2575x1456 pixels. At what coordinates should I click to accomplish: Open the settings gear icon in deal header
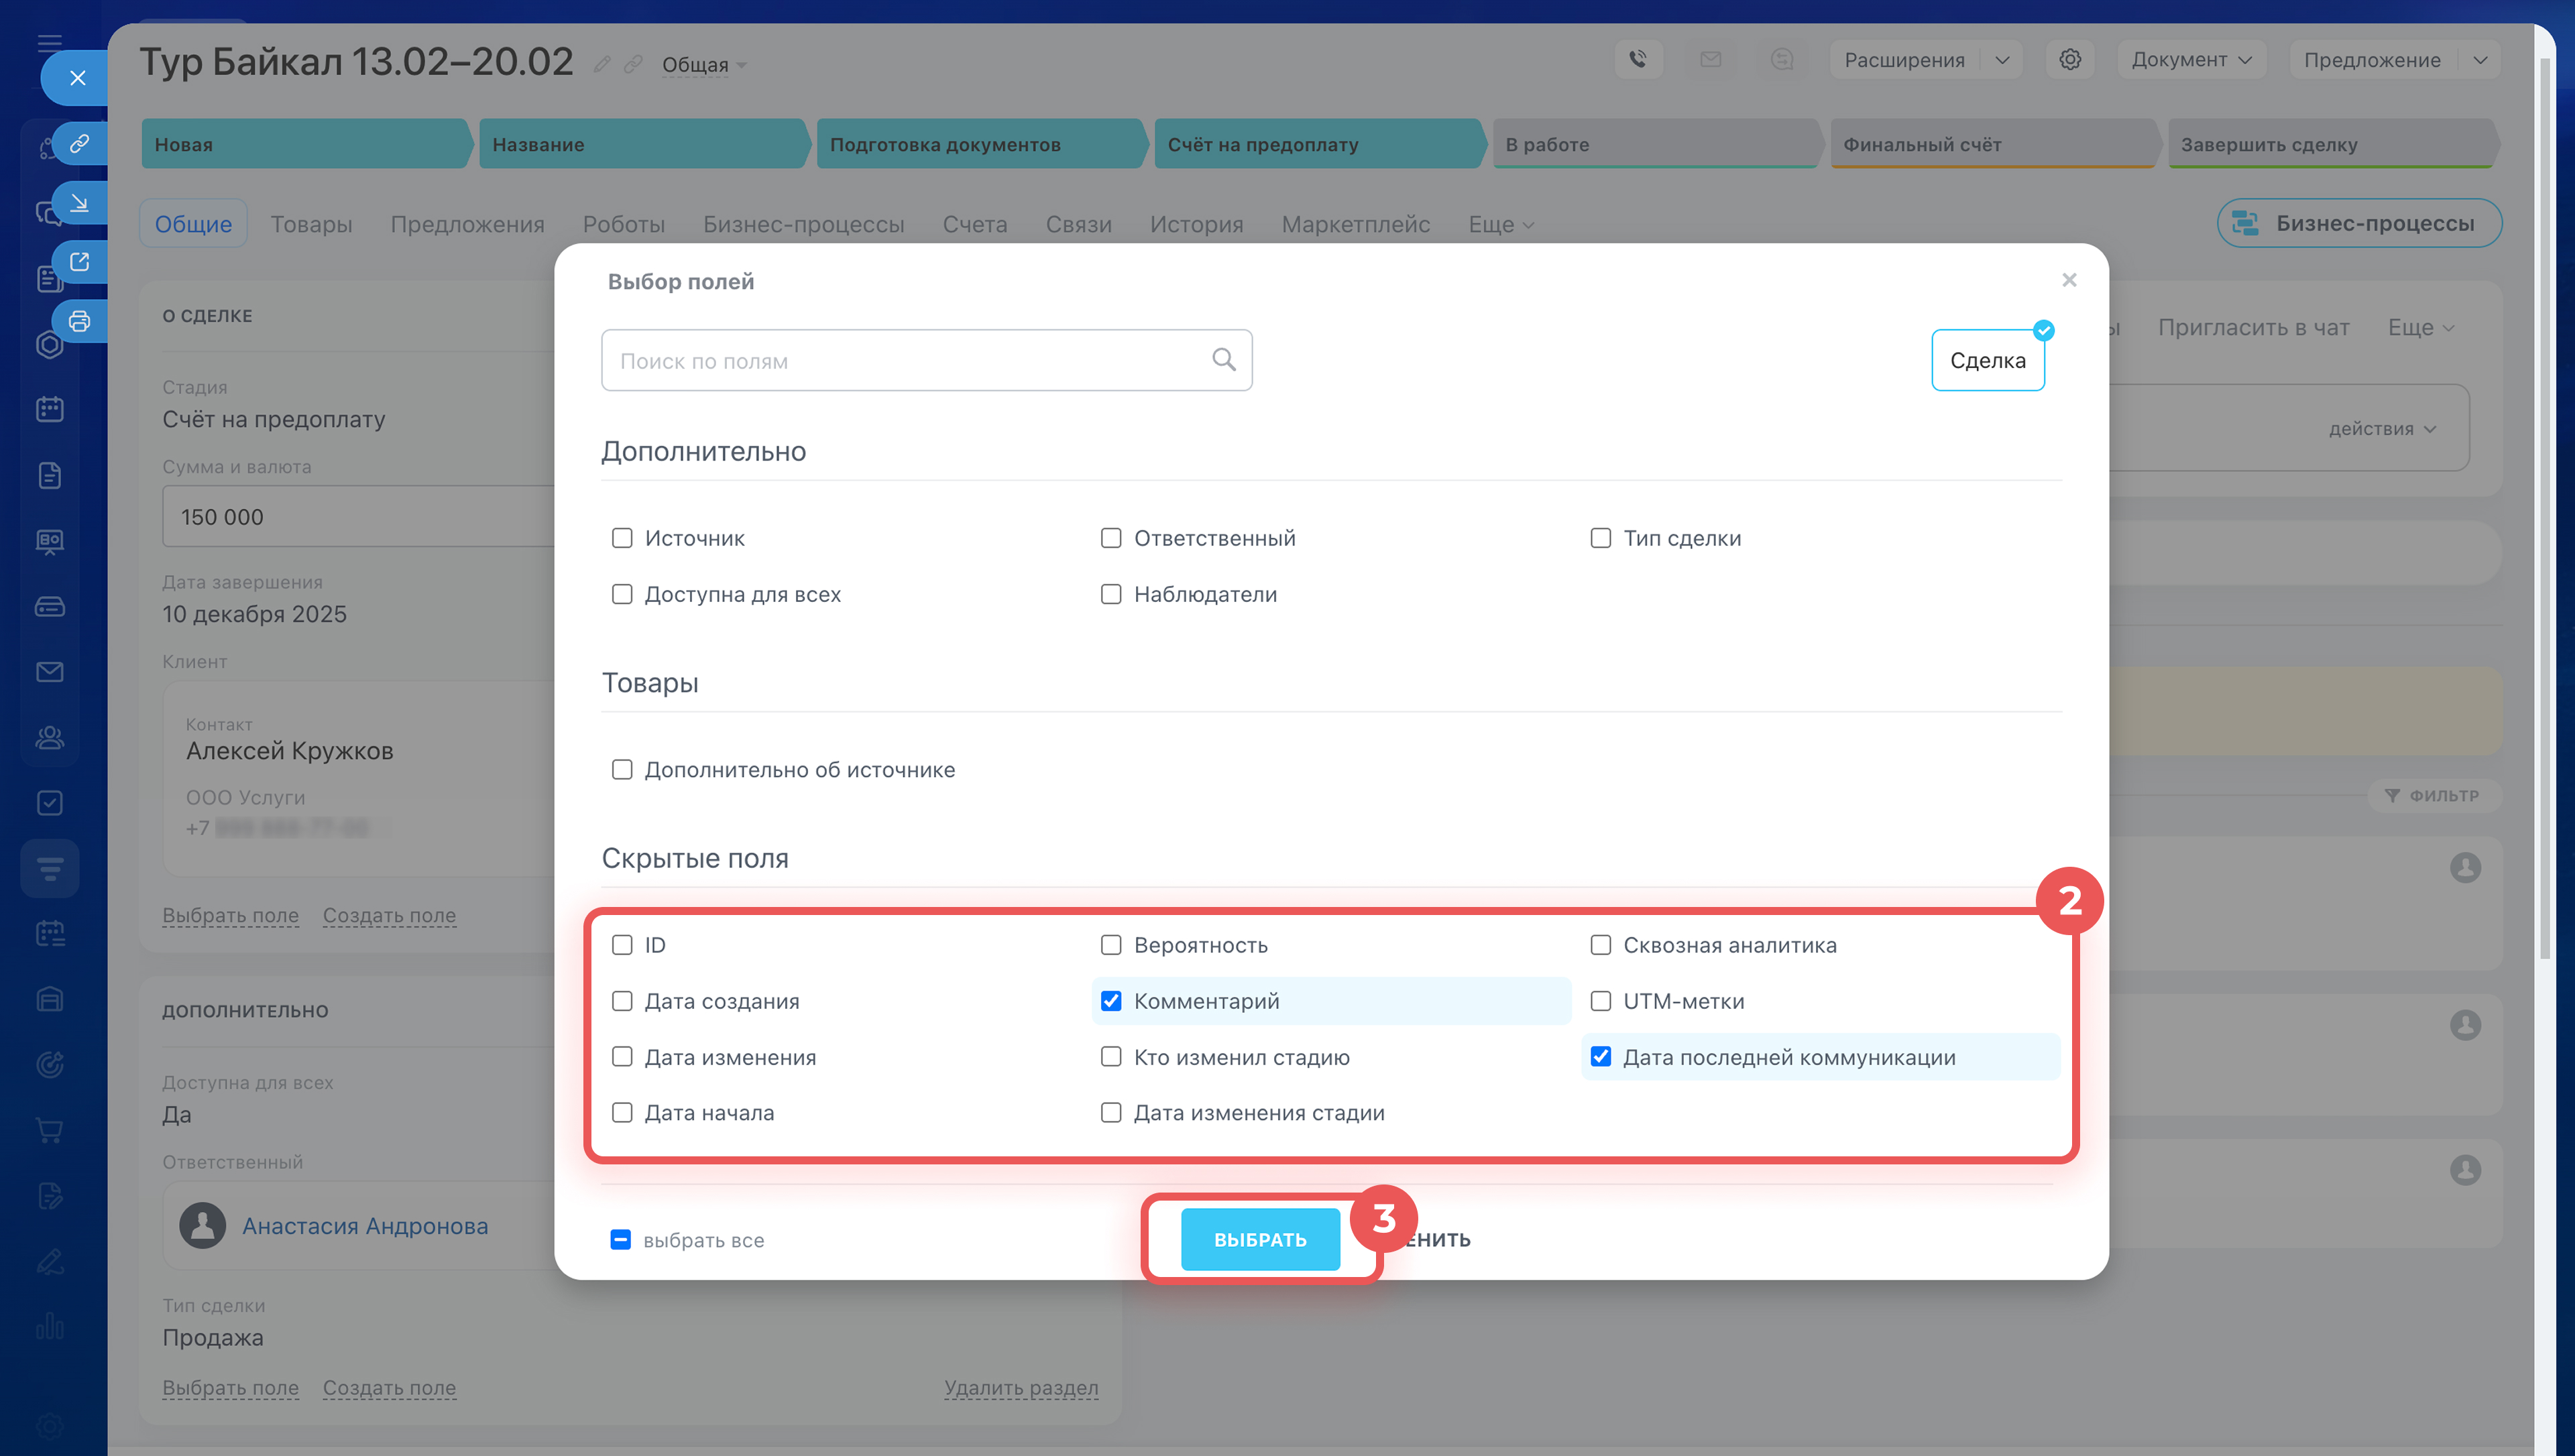(x=2069, y=59)
